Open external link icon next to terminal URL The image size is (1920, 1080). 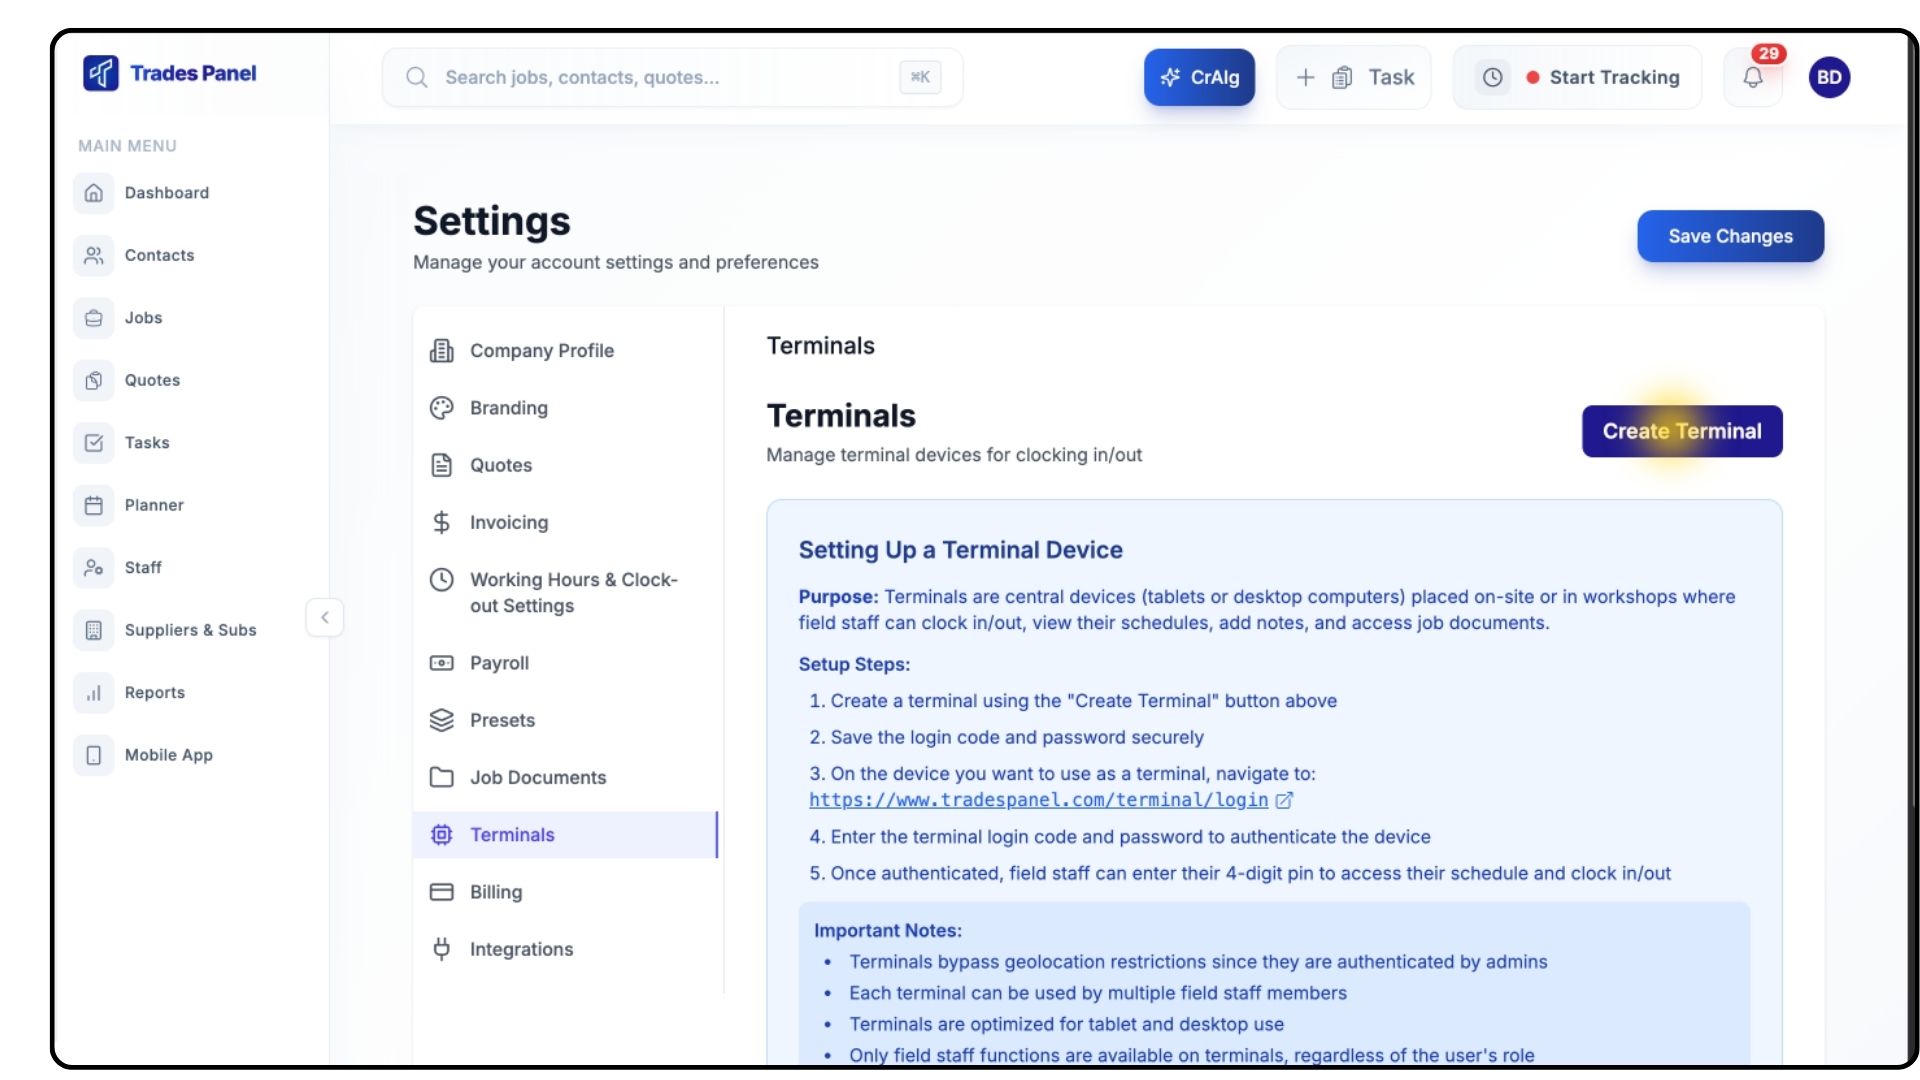pyautogui.click(x=1285, y=800)
